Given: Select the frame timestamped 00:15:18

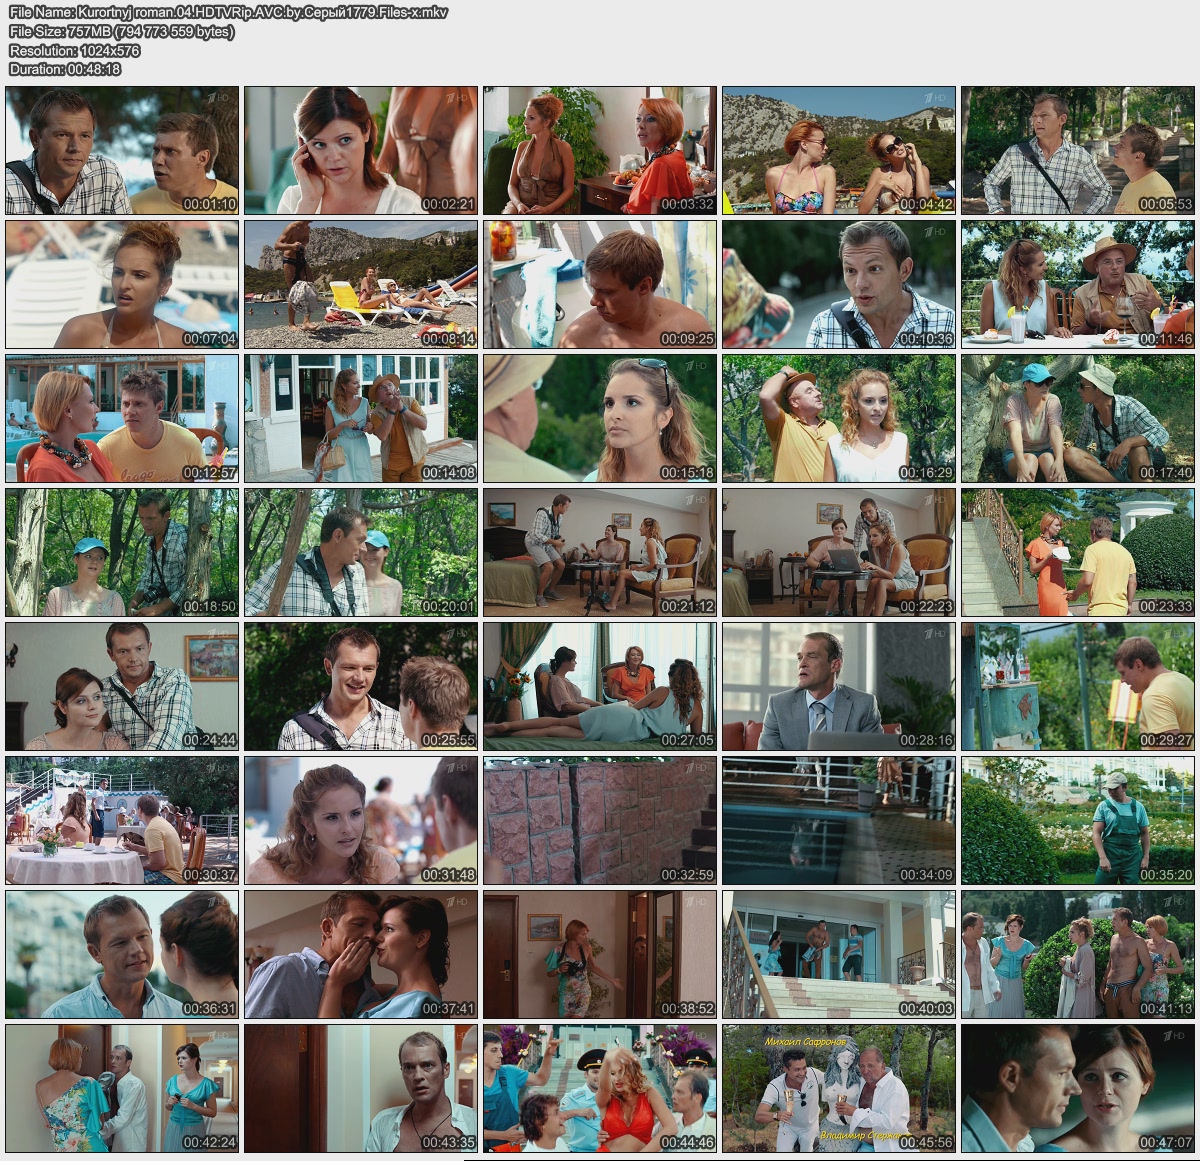Looking at the screenshot, I should coord(600,418).
